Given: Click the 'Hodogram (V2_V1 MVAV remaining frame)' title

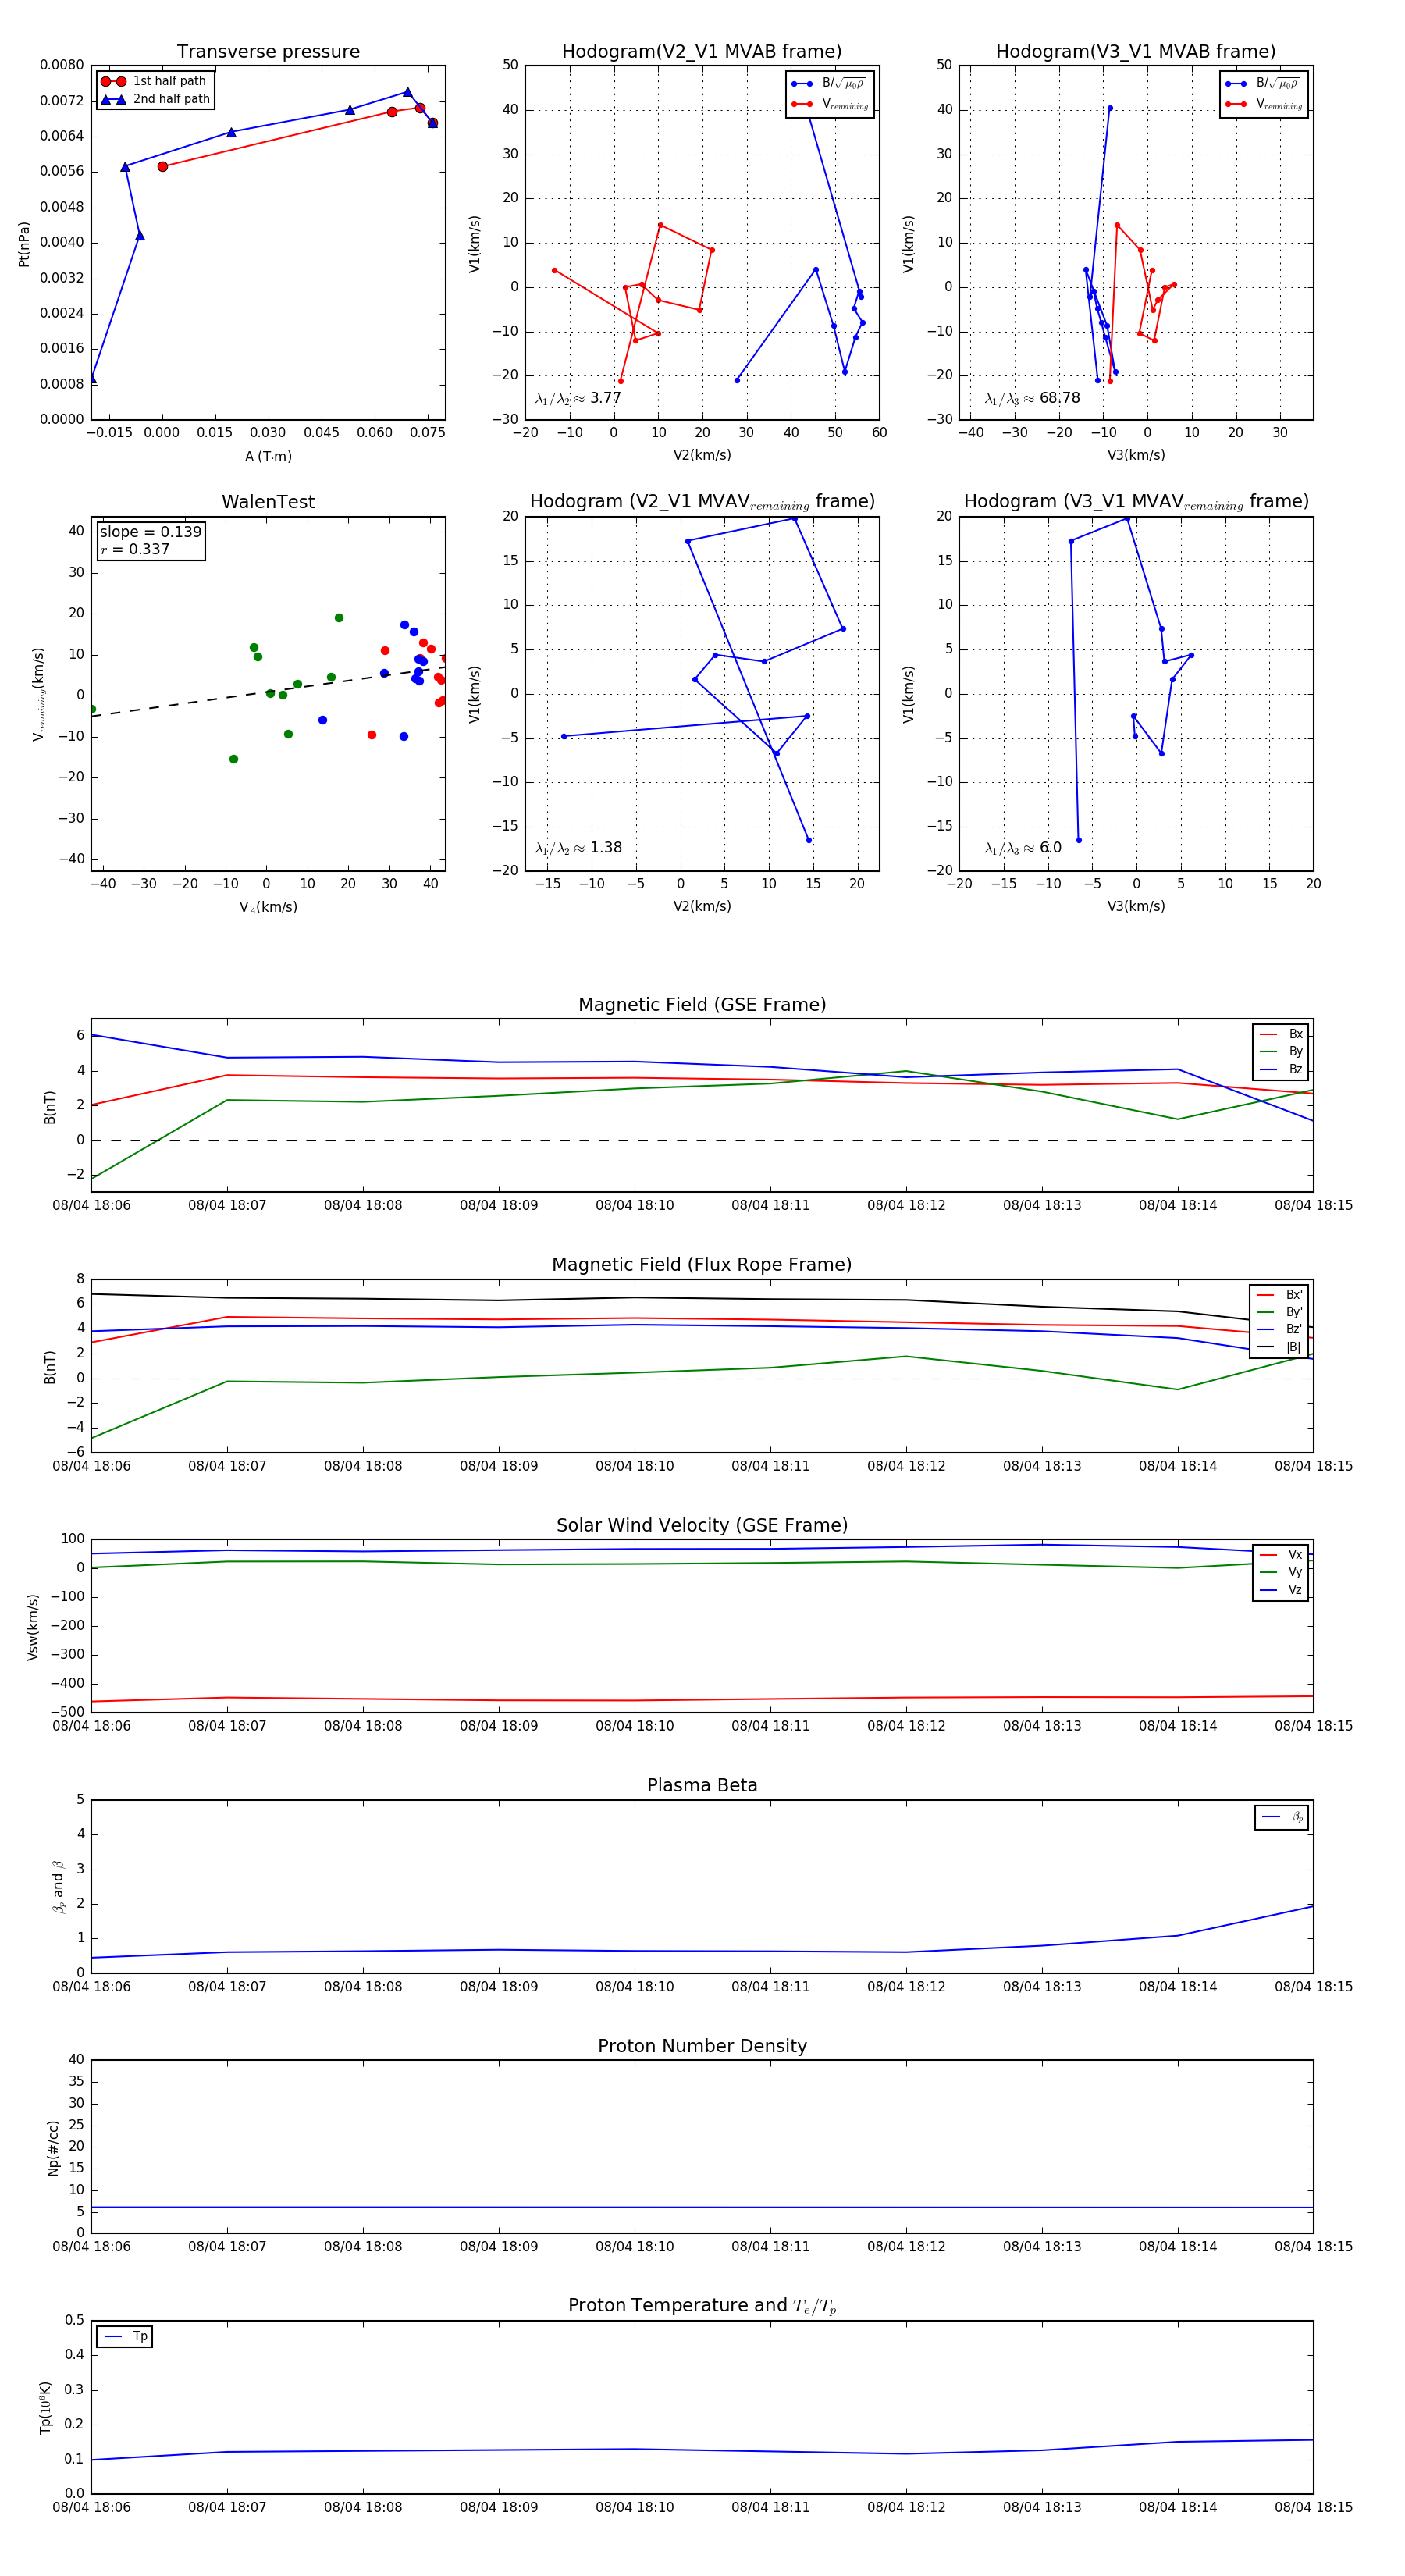Looking at the screenshot, I should [702, 502].
